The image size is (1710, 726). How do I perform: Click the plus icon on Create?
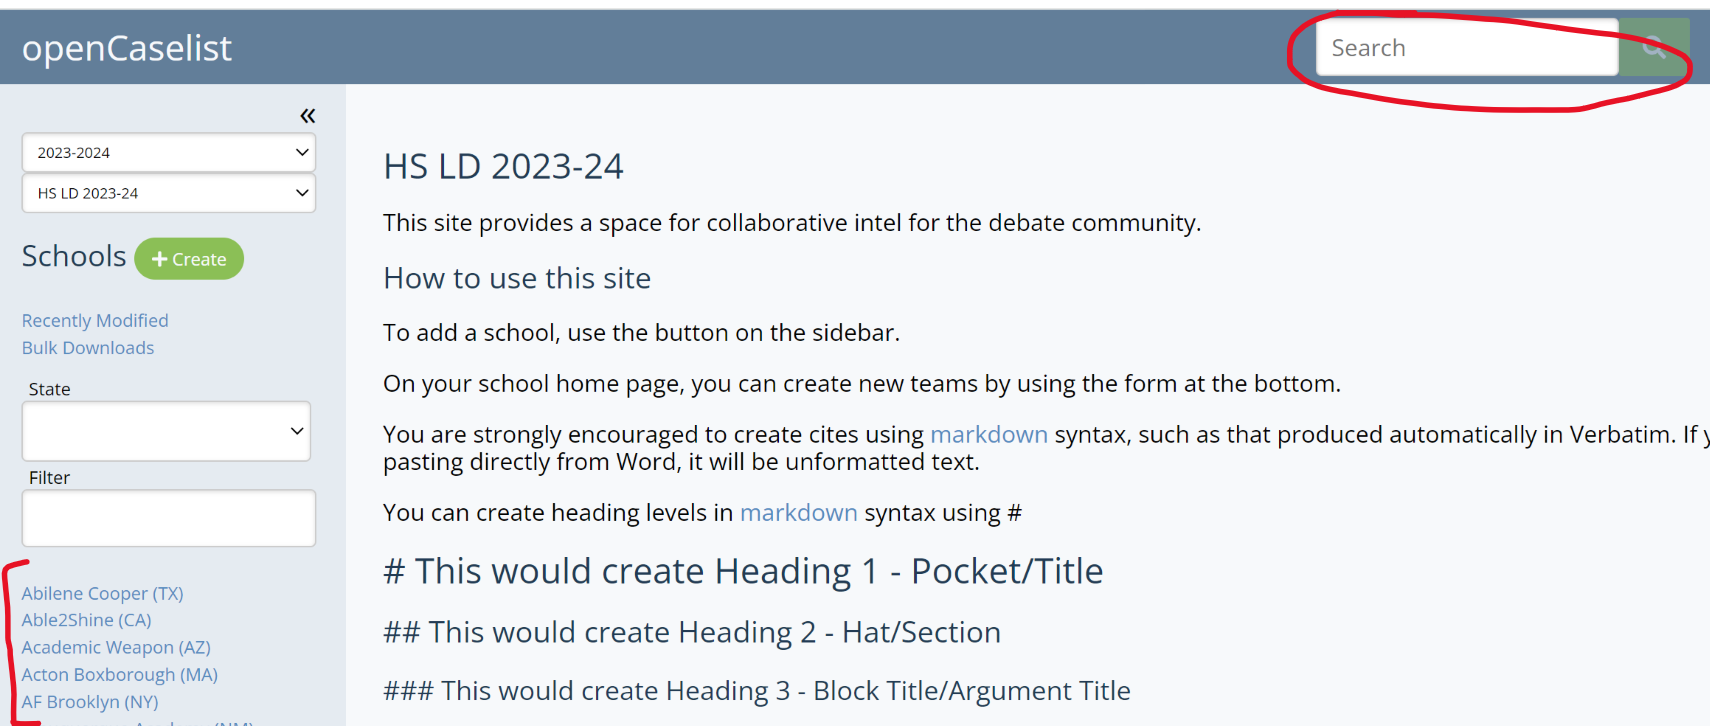(x=159, y=260)
